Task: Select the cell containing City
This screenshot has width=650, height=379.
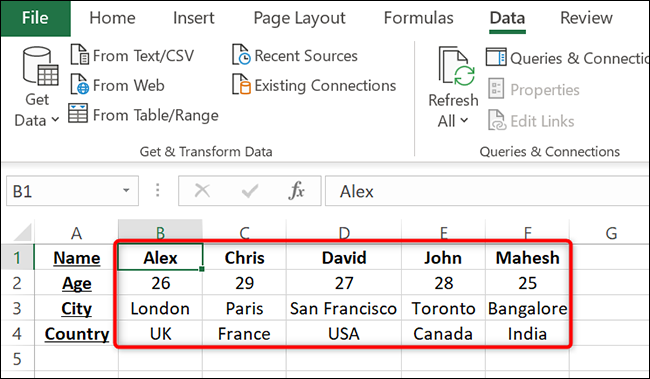Action: point(76,308)
